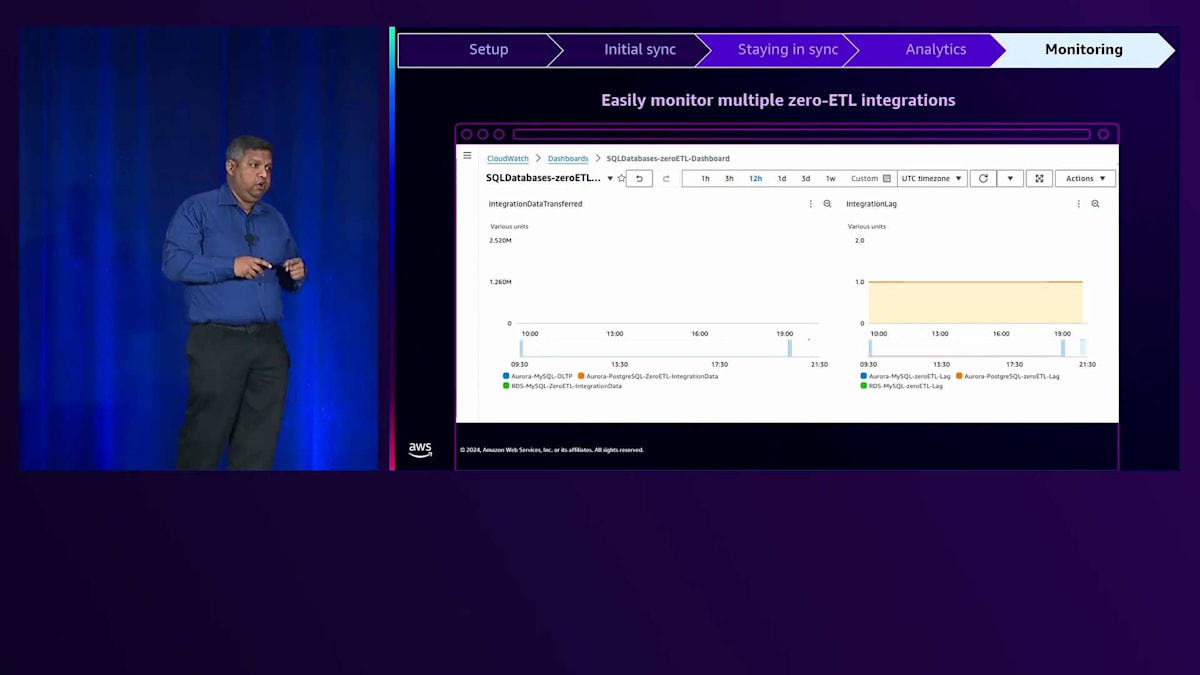Click the Aurora-MySQL-zeroETL-Lag legend entry
Image resolution: width=1200 pixels, height=675 pixels.
pos(905,376)
